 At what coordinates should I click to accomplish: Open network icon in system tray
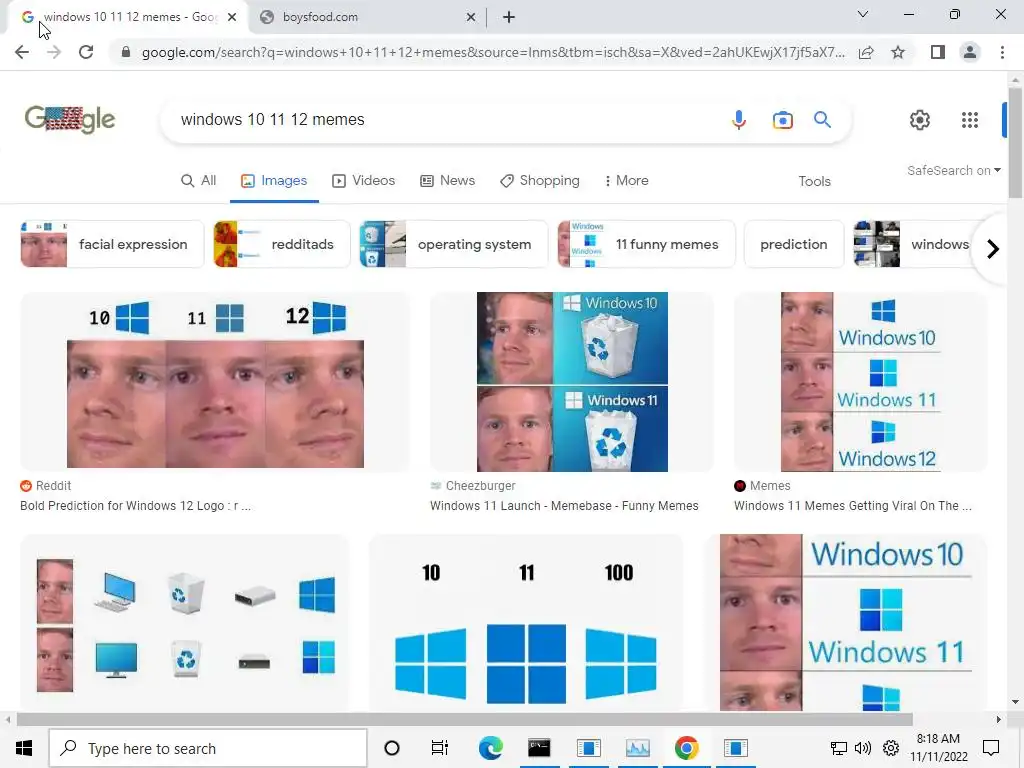tap(839, 748)
